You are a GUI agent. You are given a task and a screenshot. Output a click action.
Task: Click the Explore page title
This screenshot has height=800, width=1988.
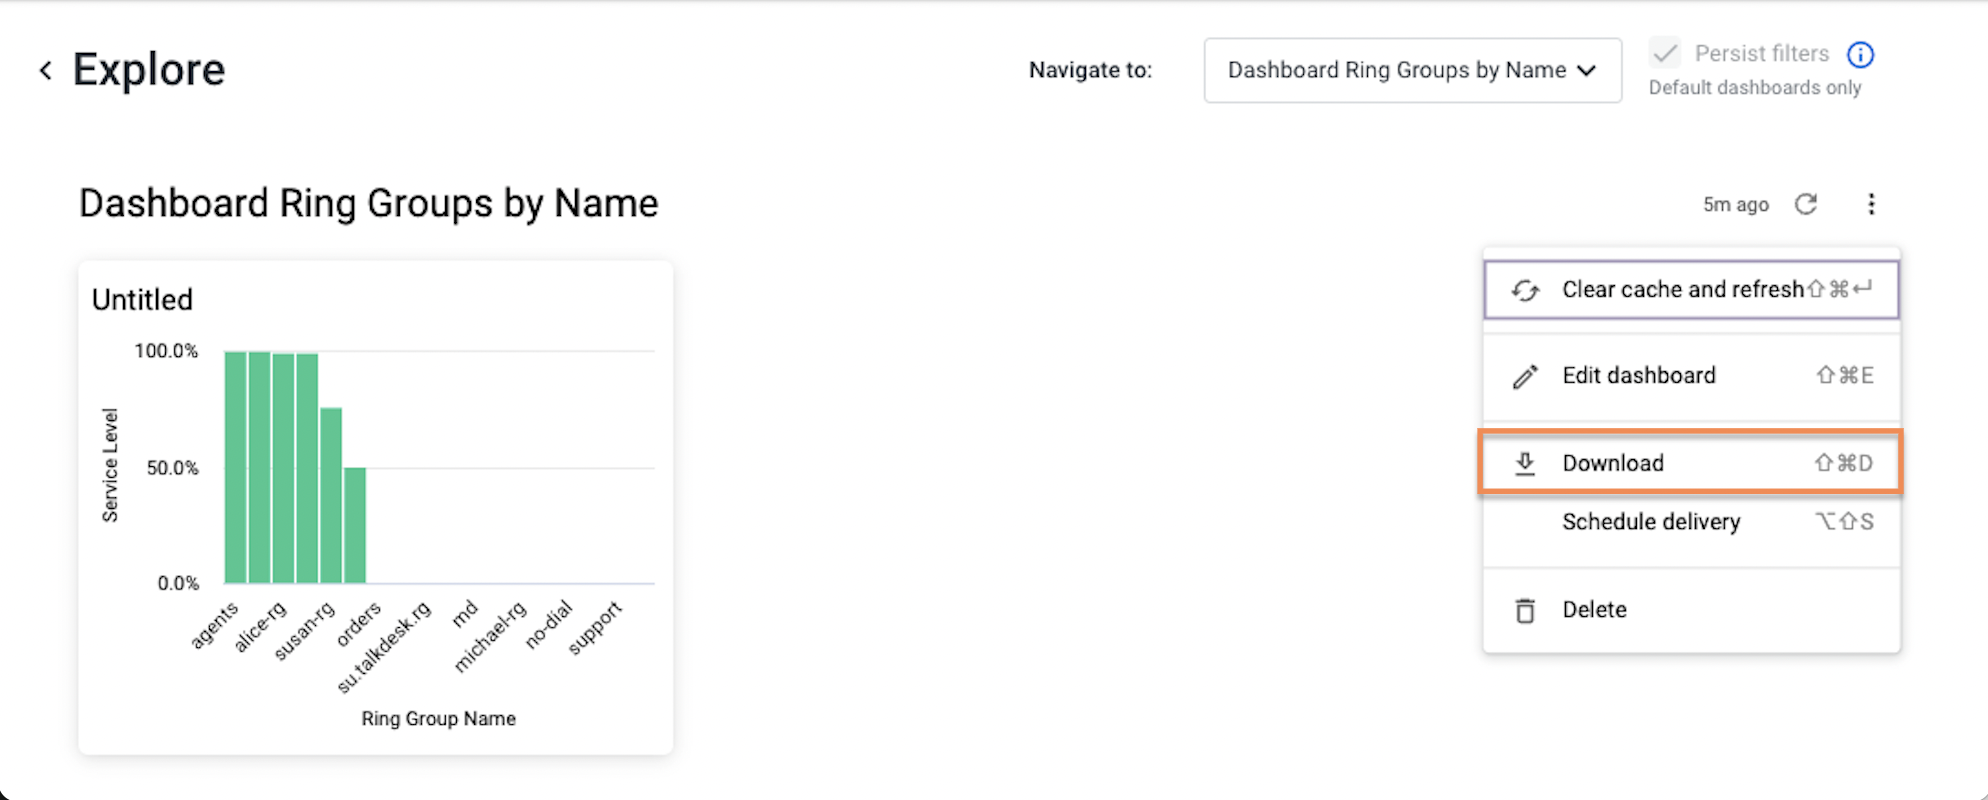click(149, 70)
